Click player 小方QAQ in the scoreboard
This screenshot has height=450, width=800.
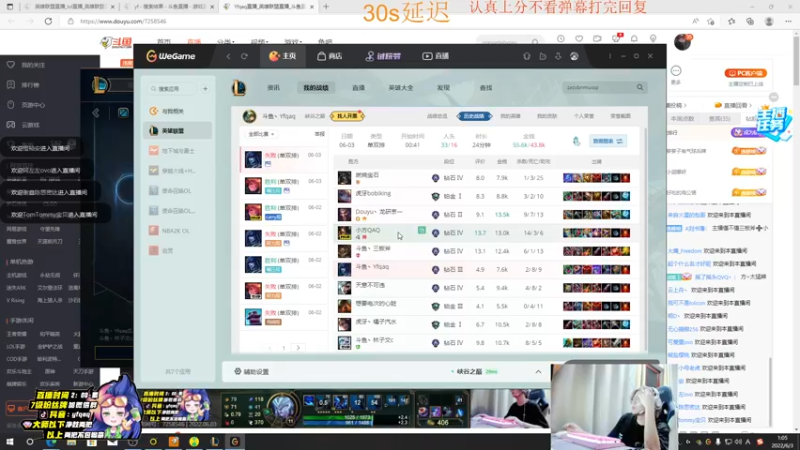(368, 230)
